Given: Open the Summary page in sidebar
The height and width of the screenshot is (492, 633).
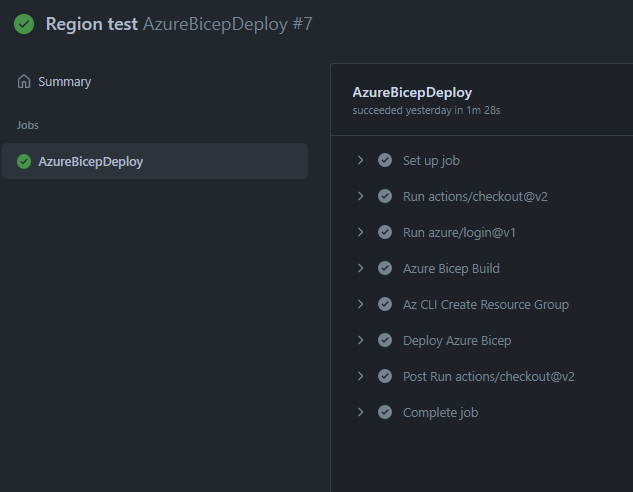Looking at the screenshot, I should [64, 82].
